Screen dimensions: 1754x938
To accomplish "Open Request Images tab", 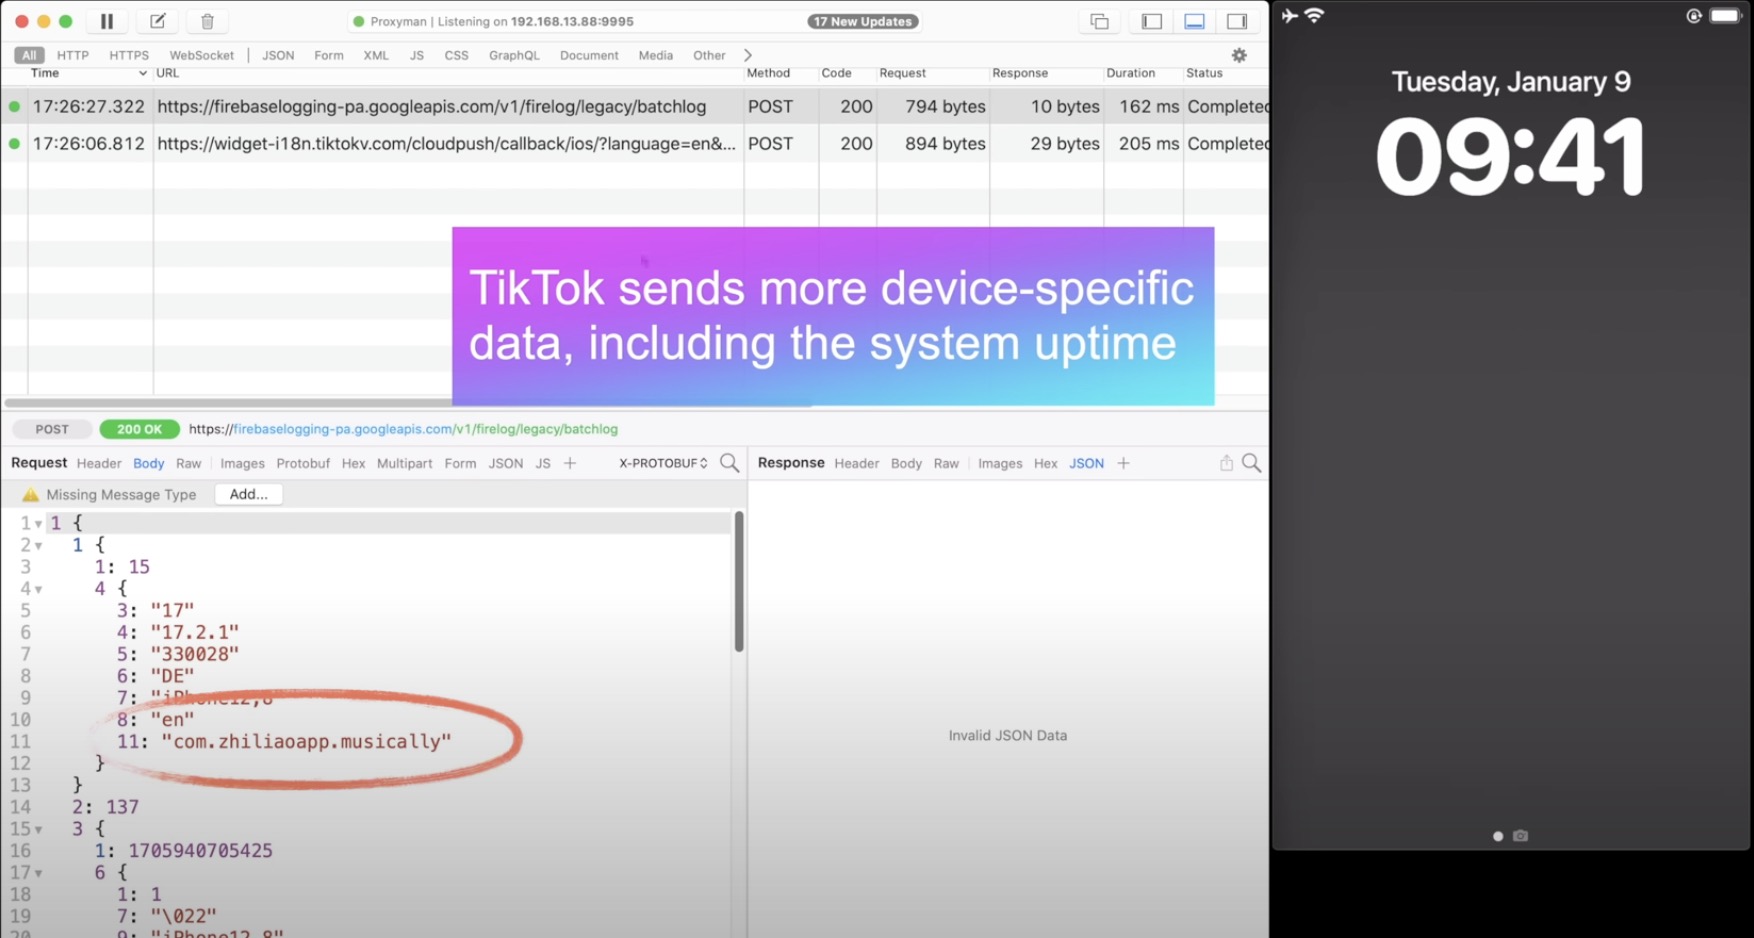I will click(242, 463).
